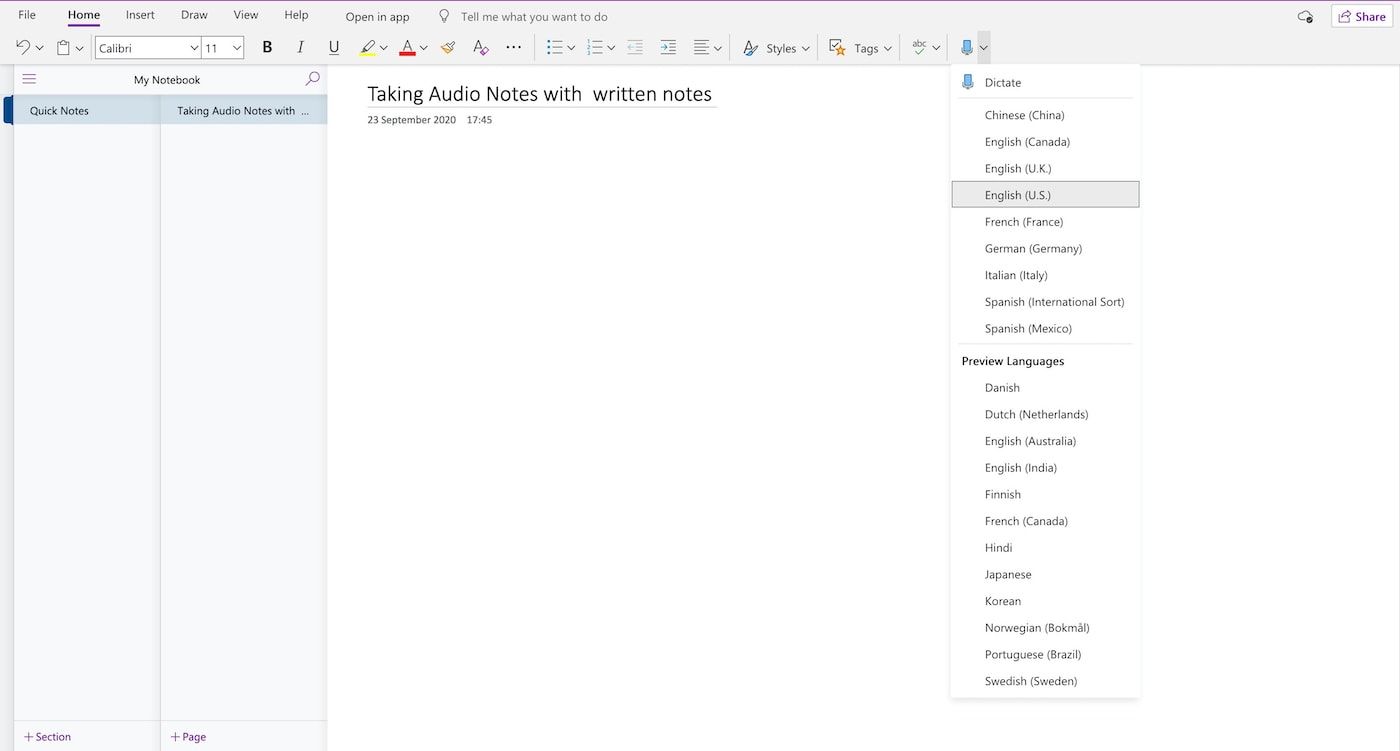Screen dimensions: 1400x751
Task: Click the Undo arrow icon
Action: (23, 47)
